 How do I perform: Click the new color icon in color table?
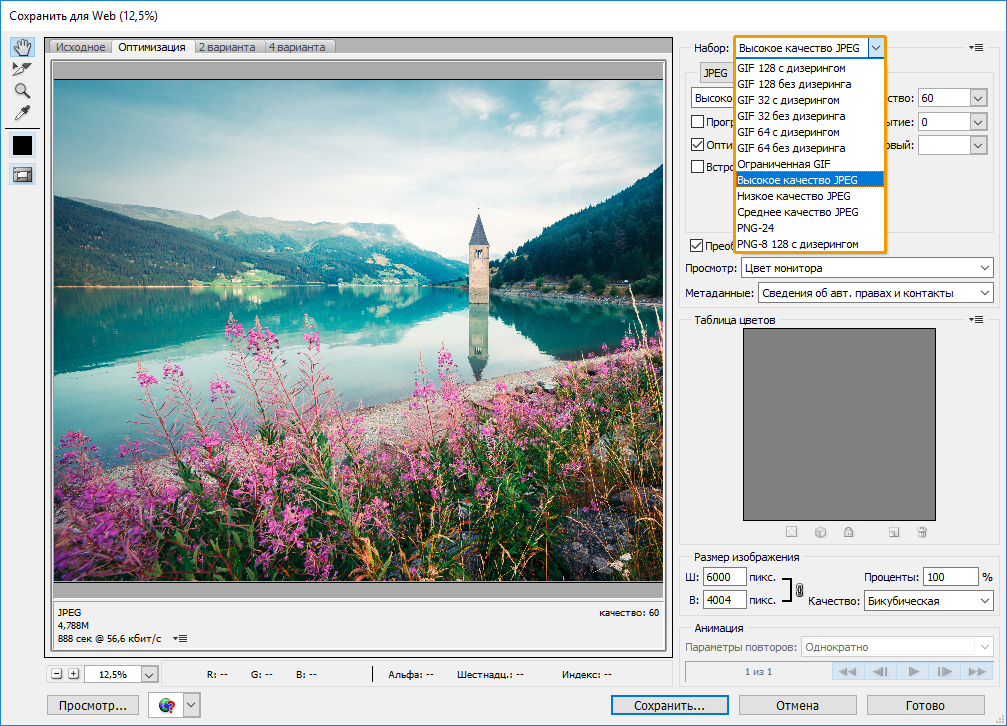point(894,532)
